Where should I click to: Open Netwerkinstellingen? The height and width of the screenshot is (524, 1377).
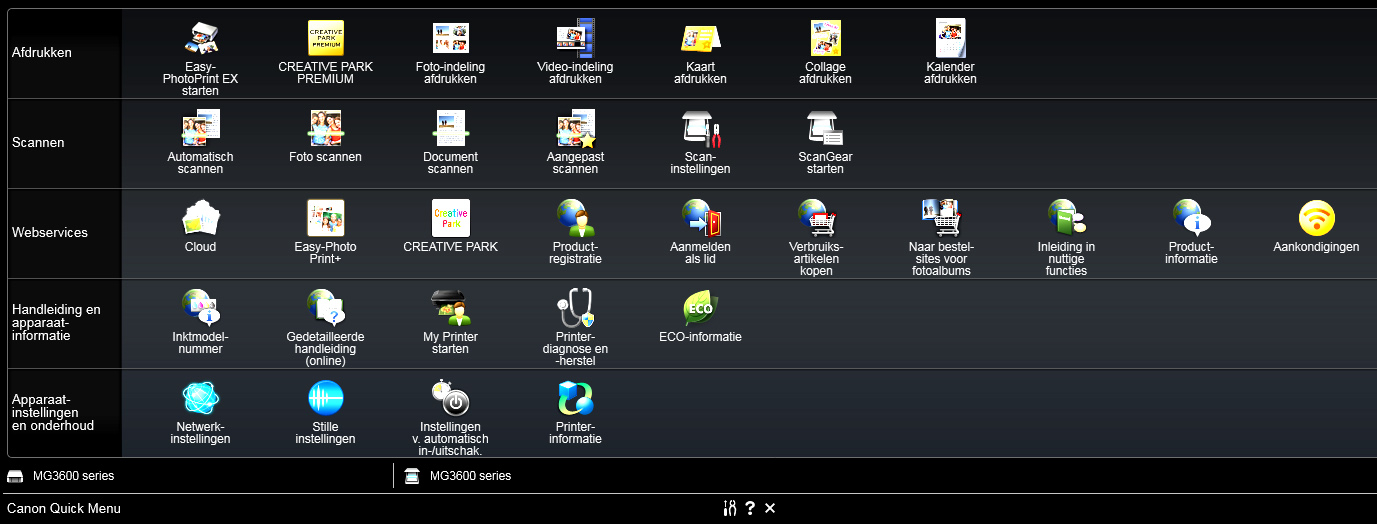200,398
